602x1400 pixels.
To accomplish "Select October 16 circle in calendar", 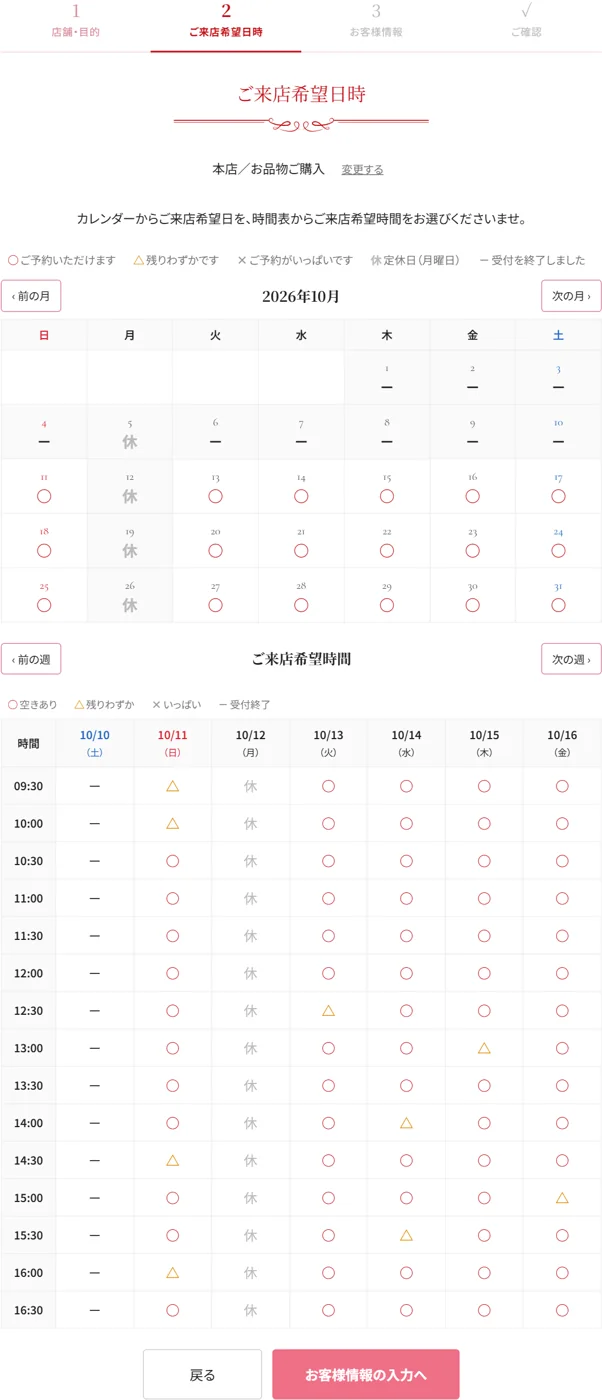I will tap(472, 496).
